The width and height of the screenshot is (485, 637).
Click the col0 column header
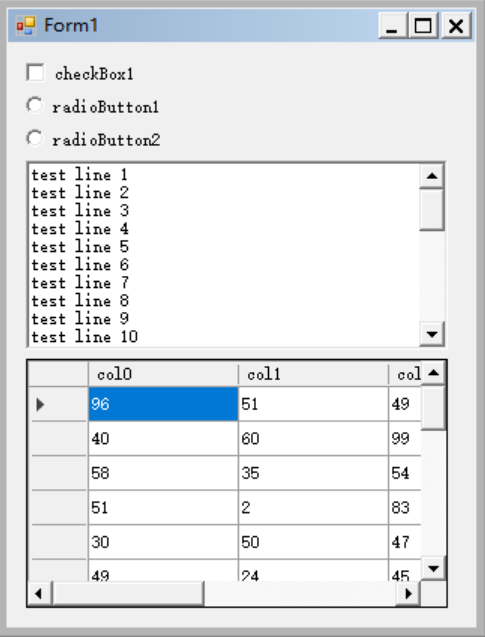pos(163,374)
